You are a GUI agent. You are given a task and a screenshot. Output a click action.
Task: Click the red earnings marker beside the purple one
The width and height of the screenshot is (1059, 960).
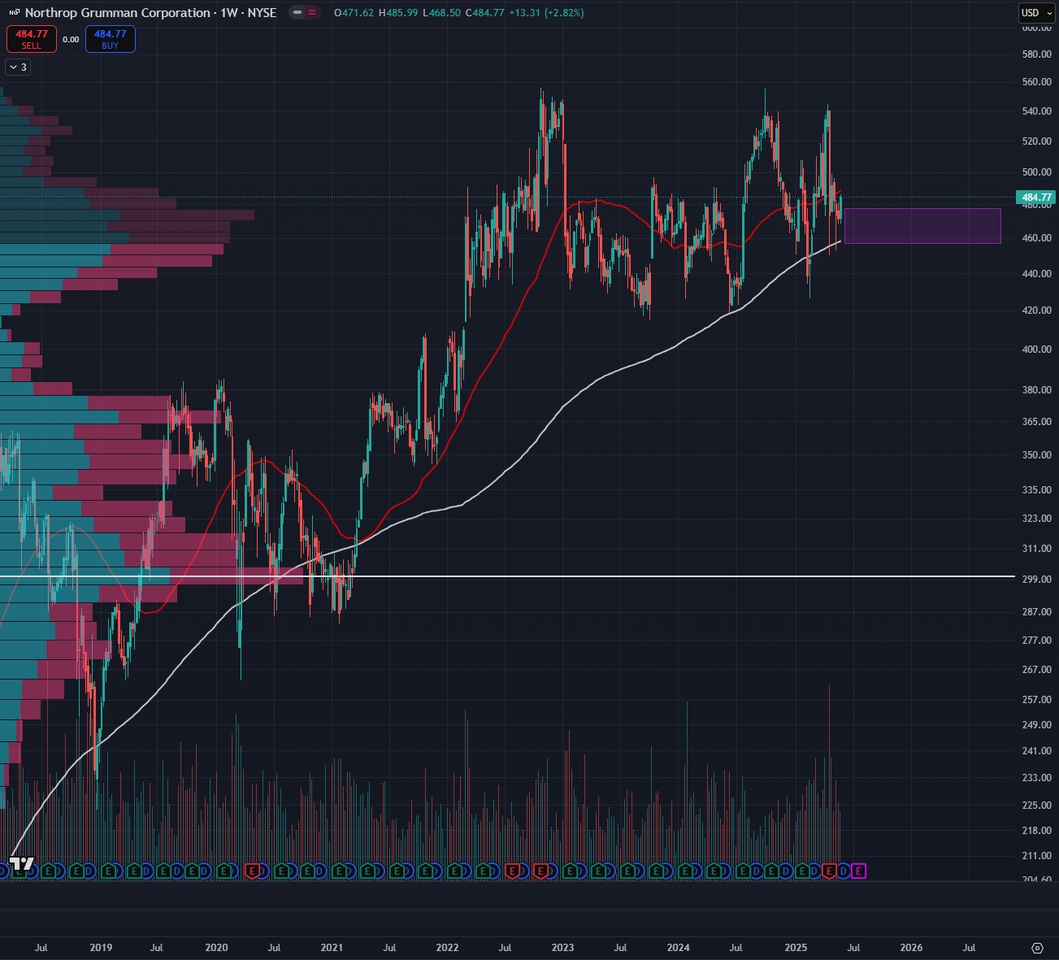click(829, 871)
